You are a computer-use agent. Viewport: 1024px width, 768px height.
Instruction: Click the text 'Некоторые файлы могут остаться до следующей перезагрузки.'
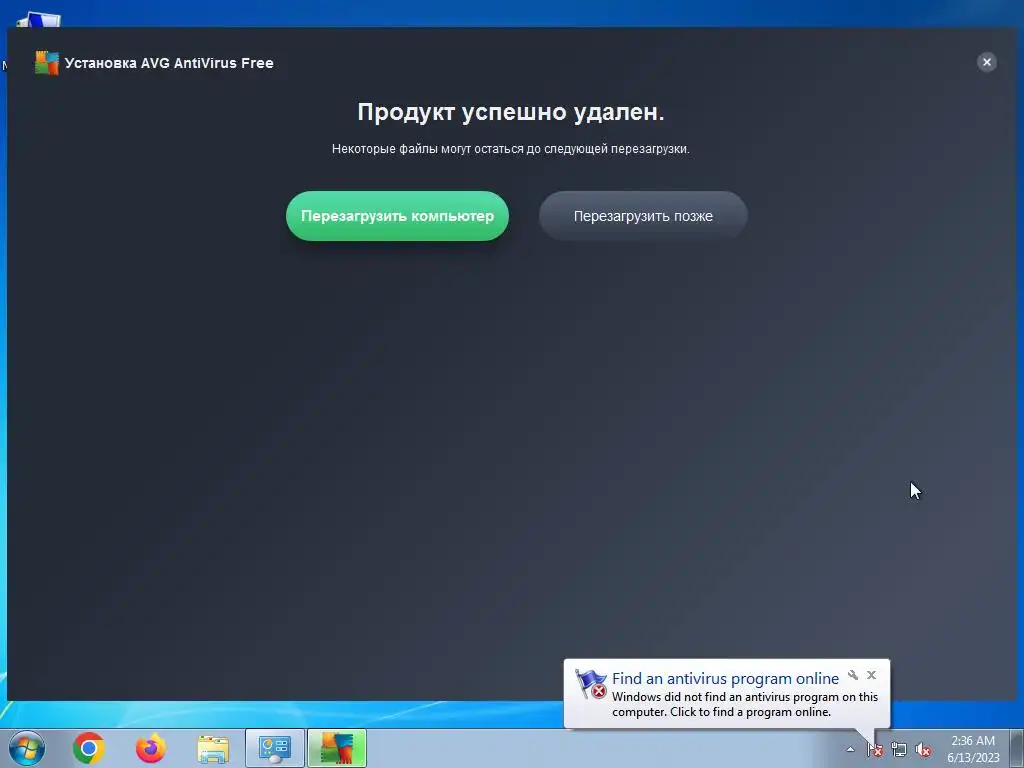click(511, 149)
